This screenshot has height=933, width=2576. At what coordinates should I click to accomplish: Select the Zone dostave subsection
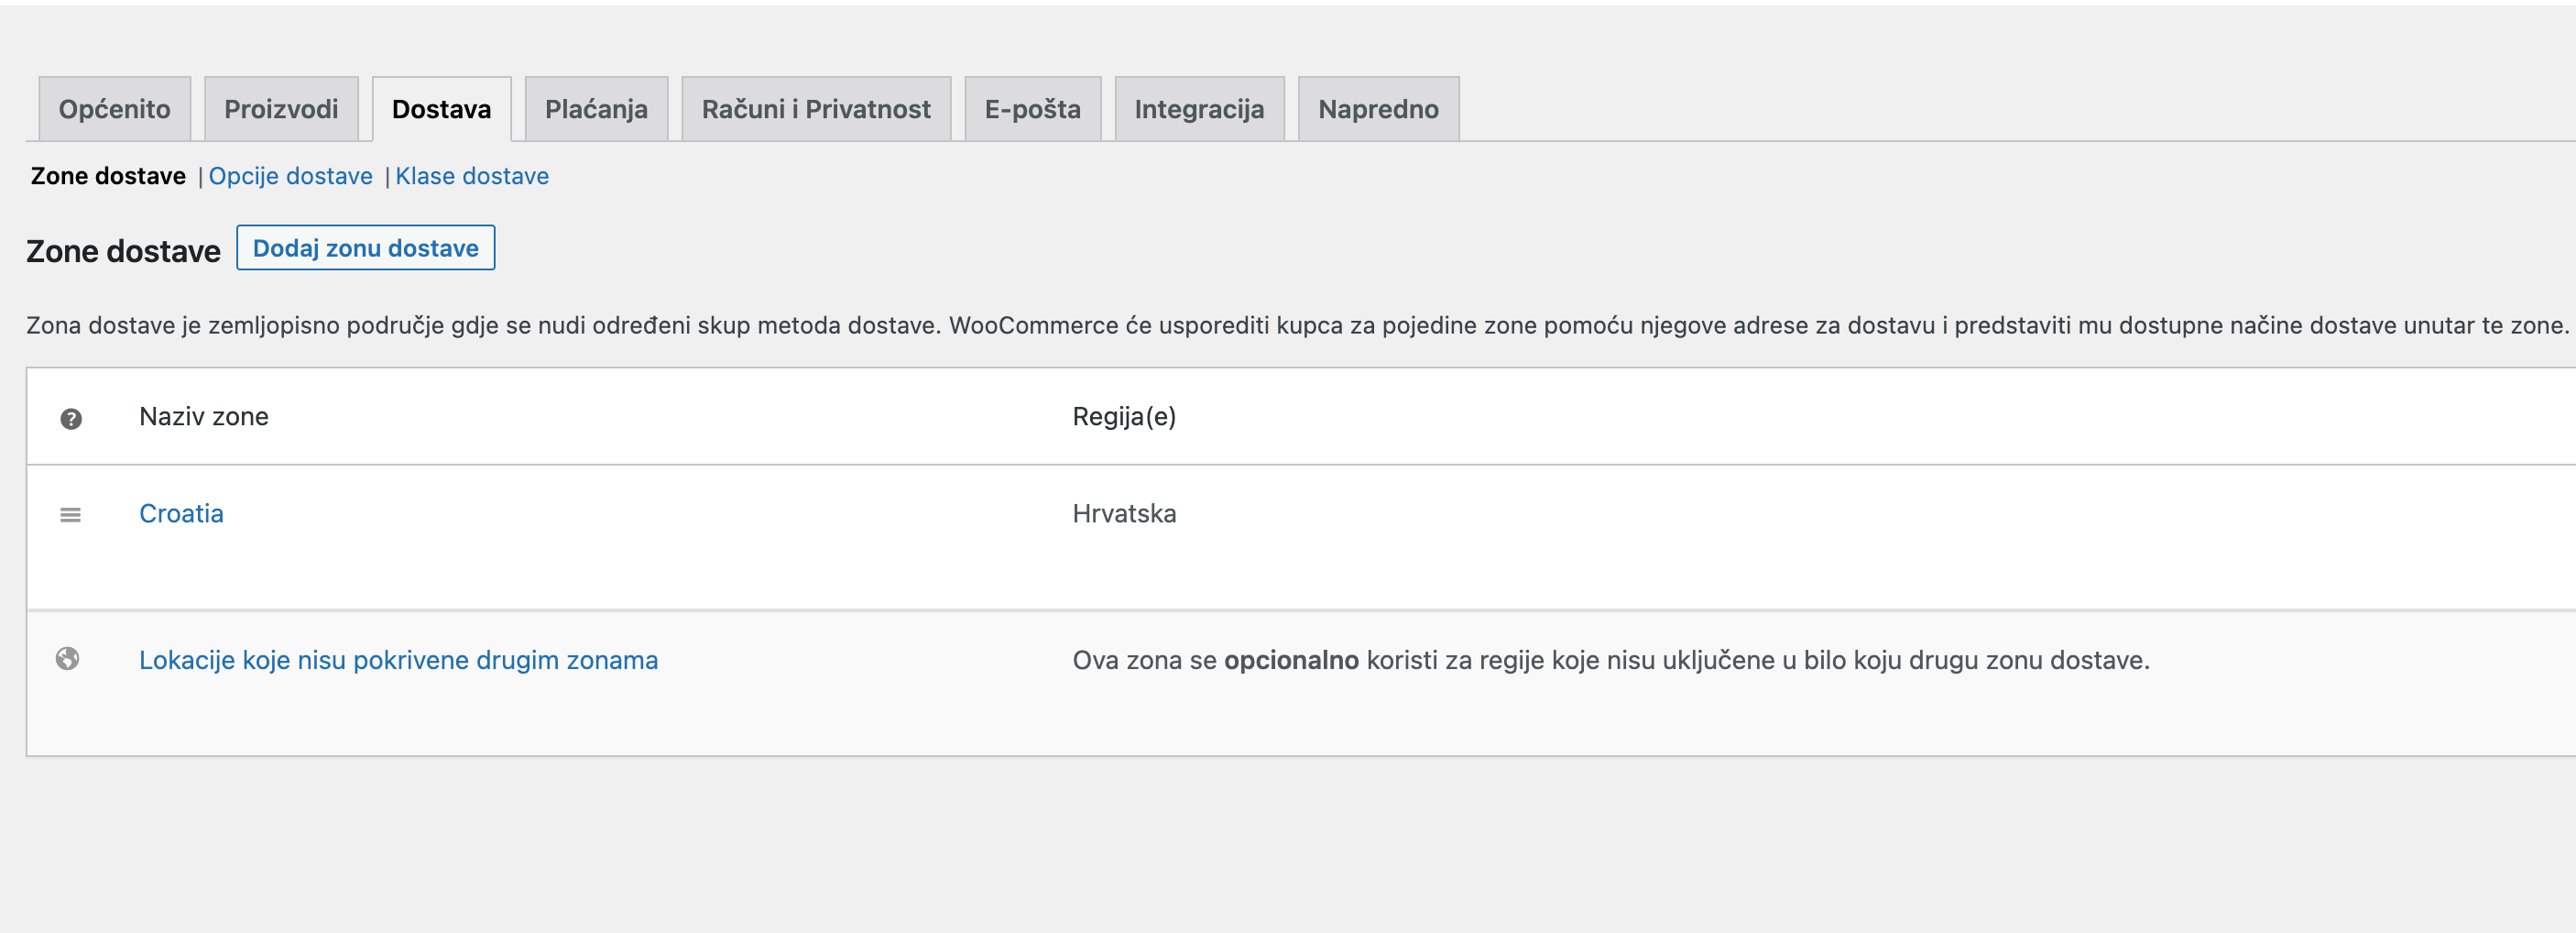(107, 176)
